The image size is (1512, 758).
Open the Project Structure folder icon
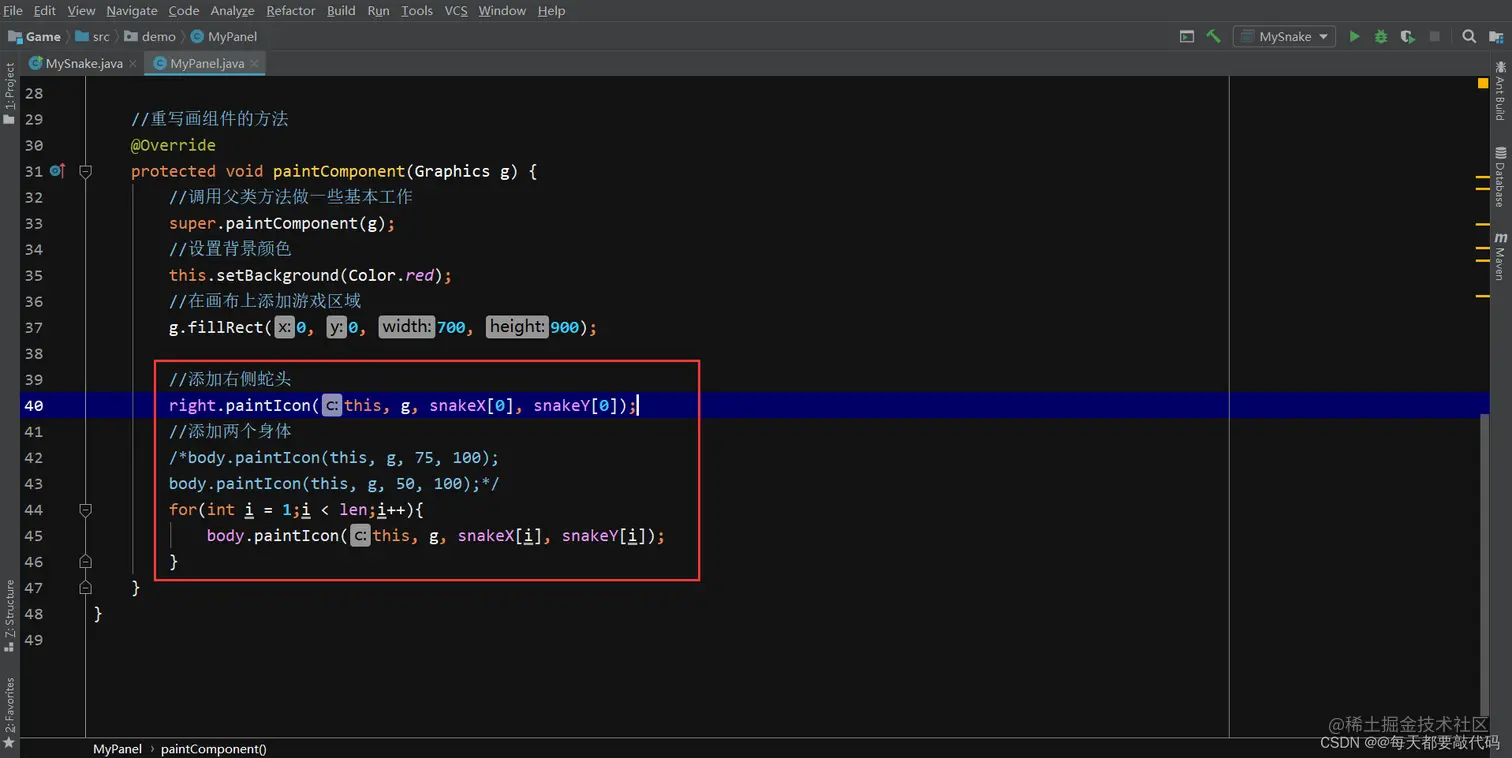coord(1495,37)
